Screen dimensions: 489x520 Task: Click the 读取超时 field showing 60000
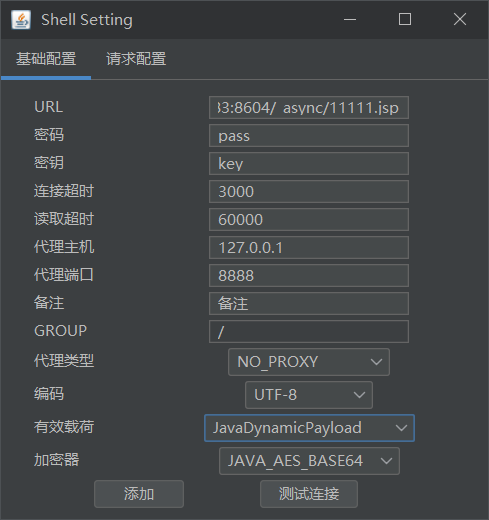tap(309, 220)
